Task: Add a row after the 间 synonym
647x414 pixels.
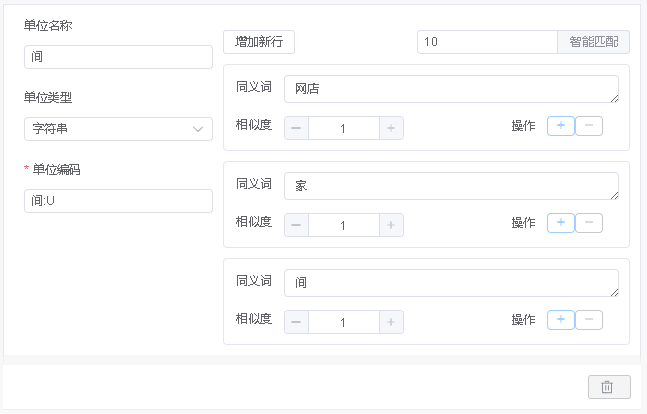Action: 561,320
